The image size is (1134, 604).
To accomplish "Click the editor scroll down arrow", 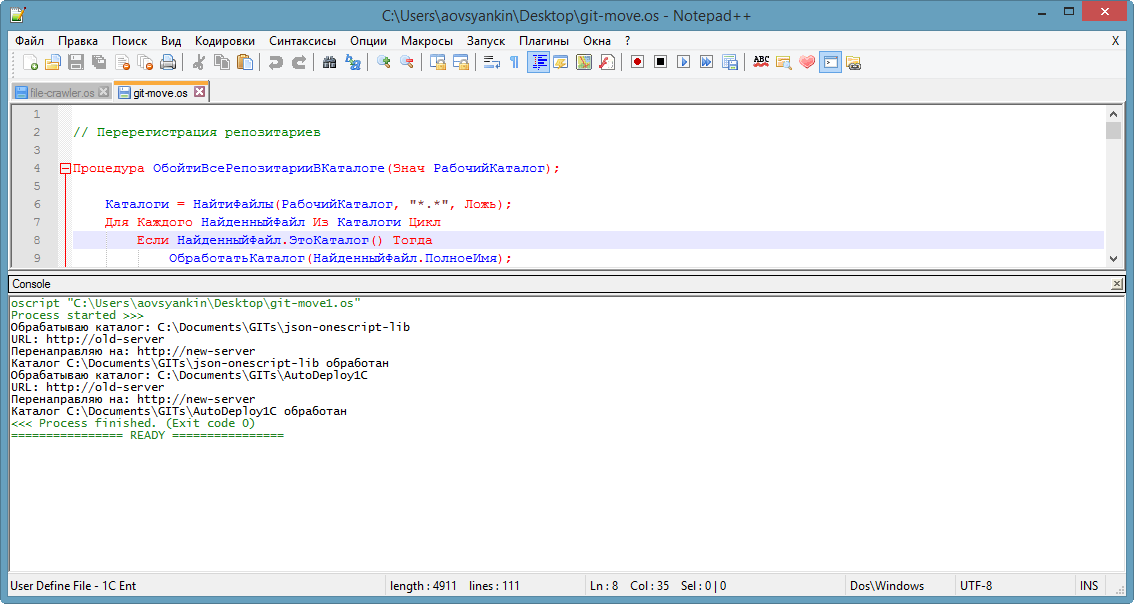I will [1113, 258].
